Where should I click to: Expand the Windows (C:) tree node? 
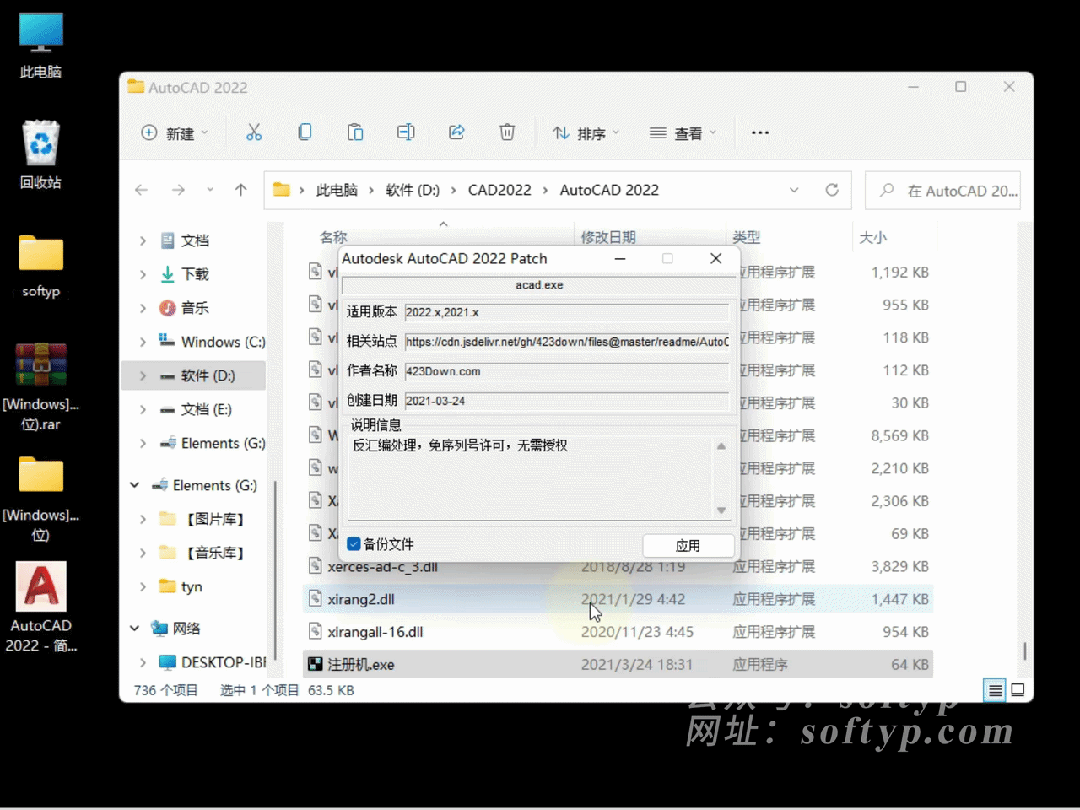(x=143, y=342)
